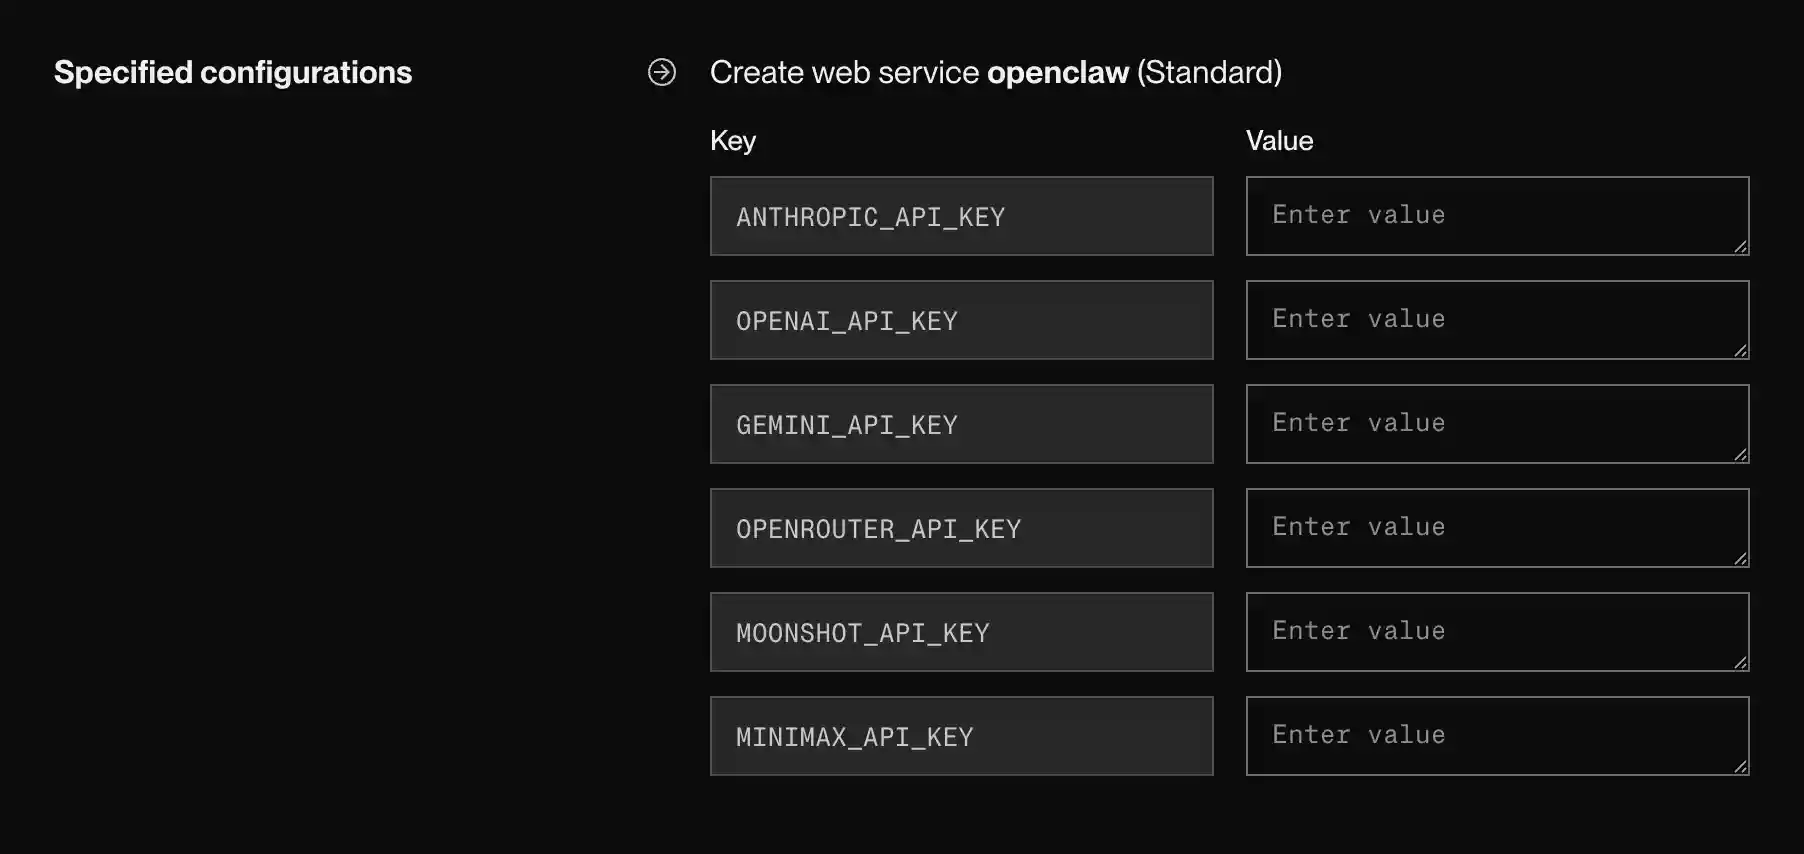
Task: Click resize handle of OPENROUTER_API_KEY value box
Action: click(1741, 559)
